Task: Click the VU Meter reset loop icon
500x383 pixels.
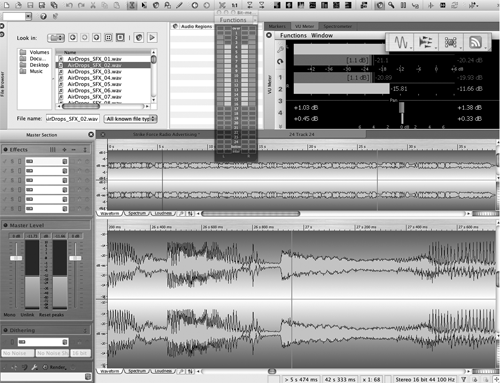Action: pyautogui.click(x=280, y=61)
